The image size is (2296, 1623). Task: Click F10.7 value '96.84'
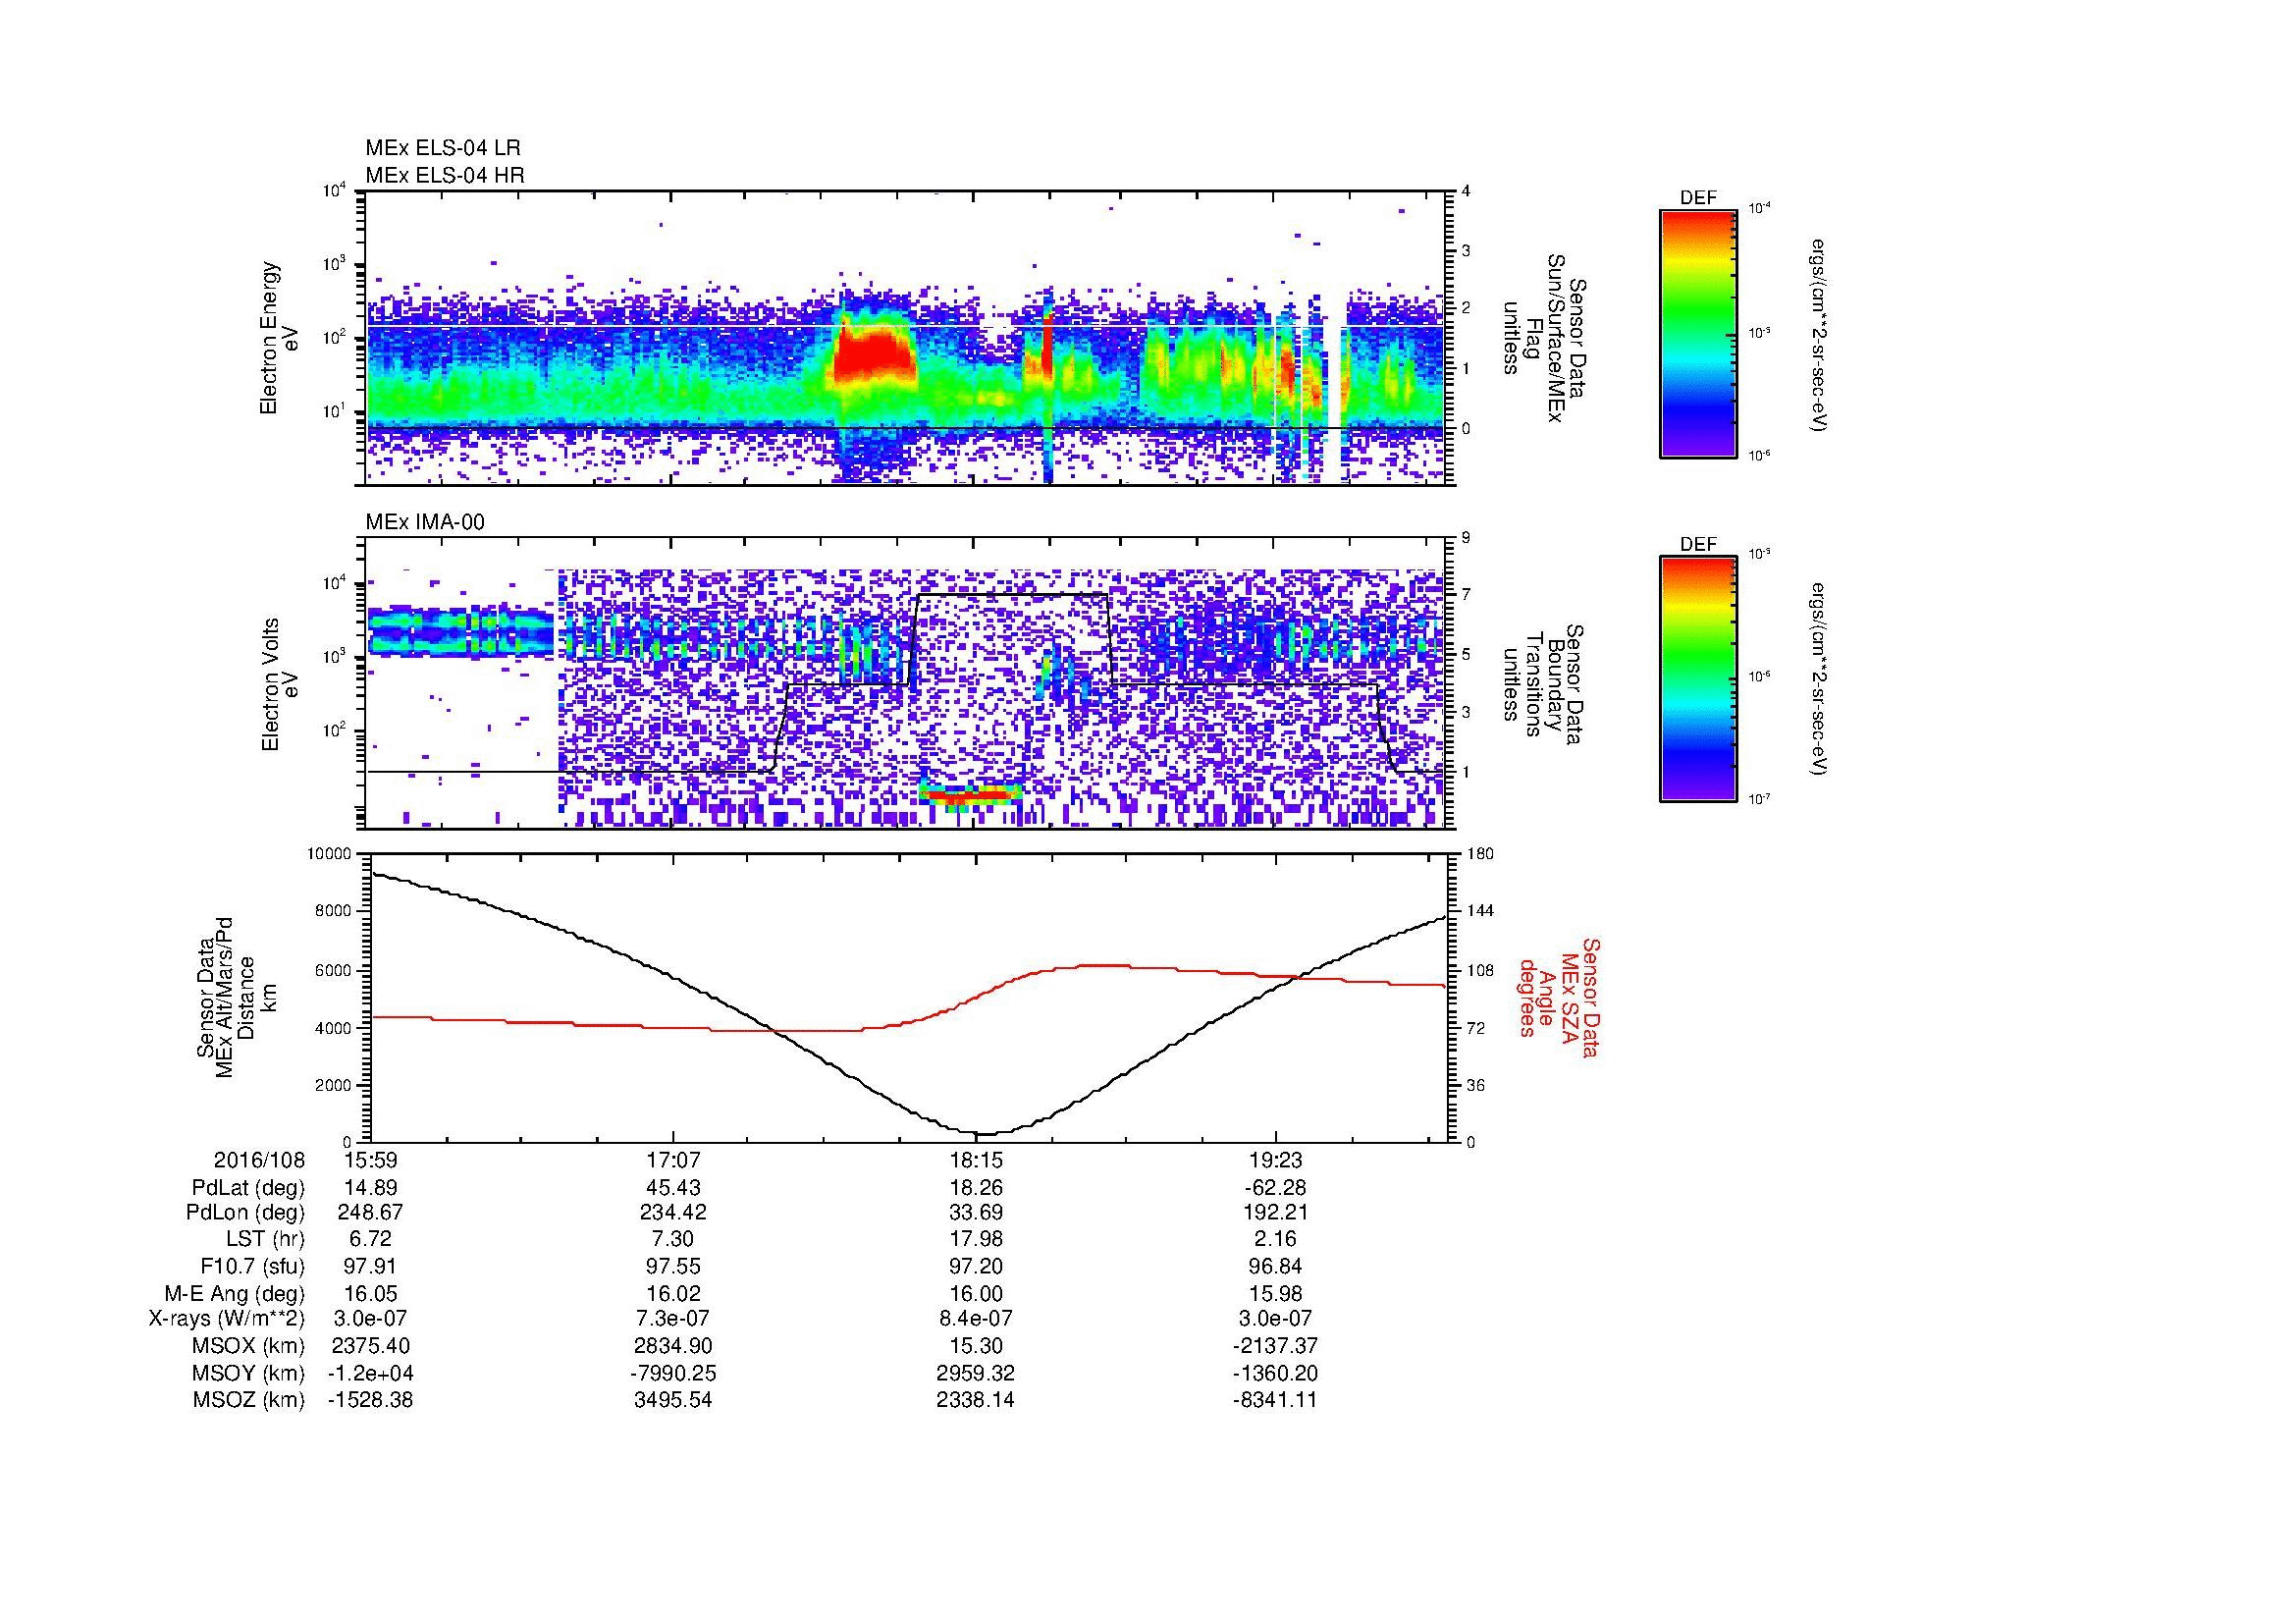(x=1276, y=1267)
